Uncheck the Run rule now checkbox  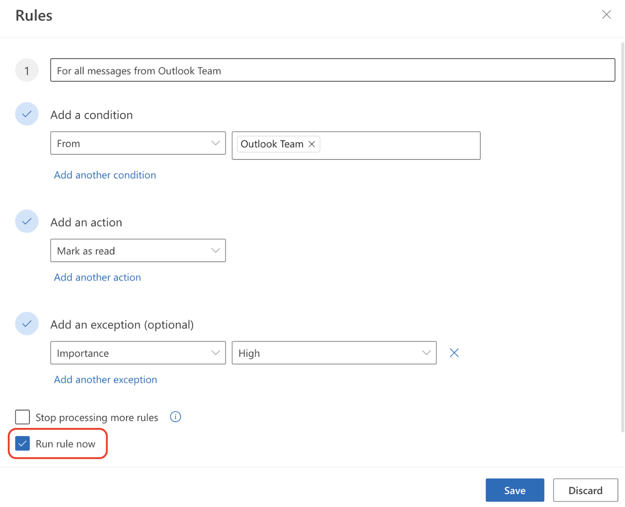click(x=22, y=443)
